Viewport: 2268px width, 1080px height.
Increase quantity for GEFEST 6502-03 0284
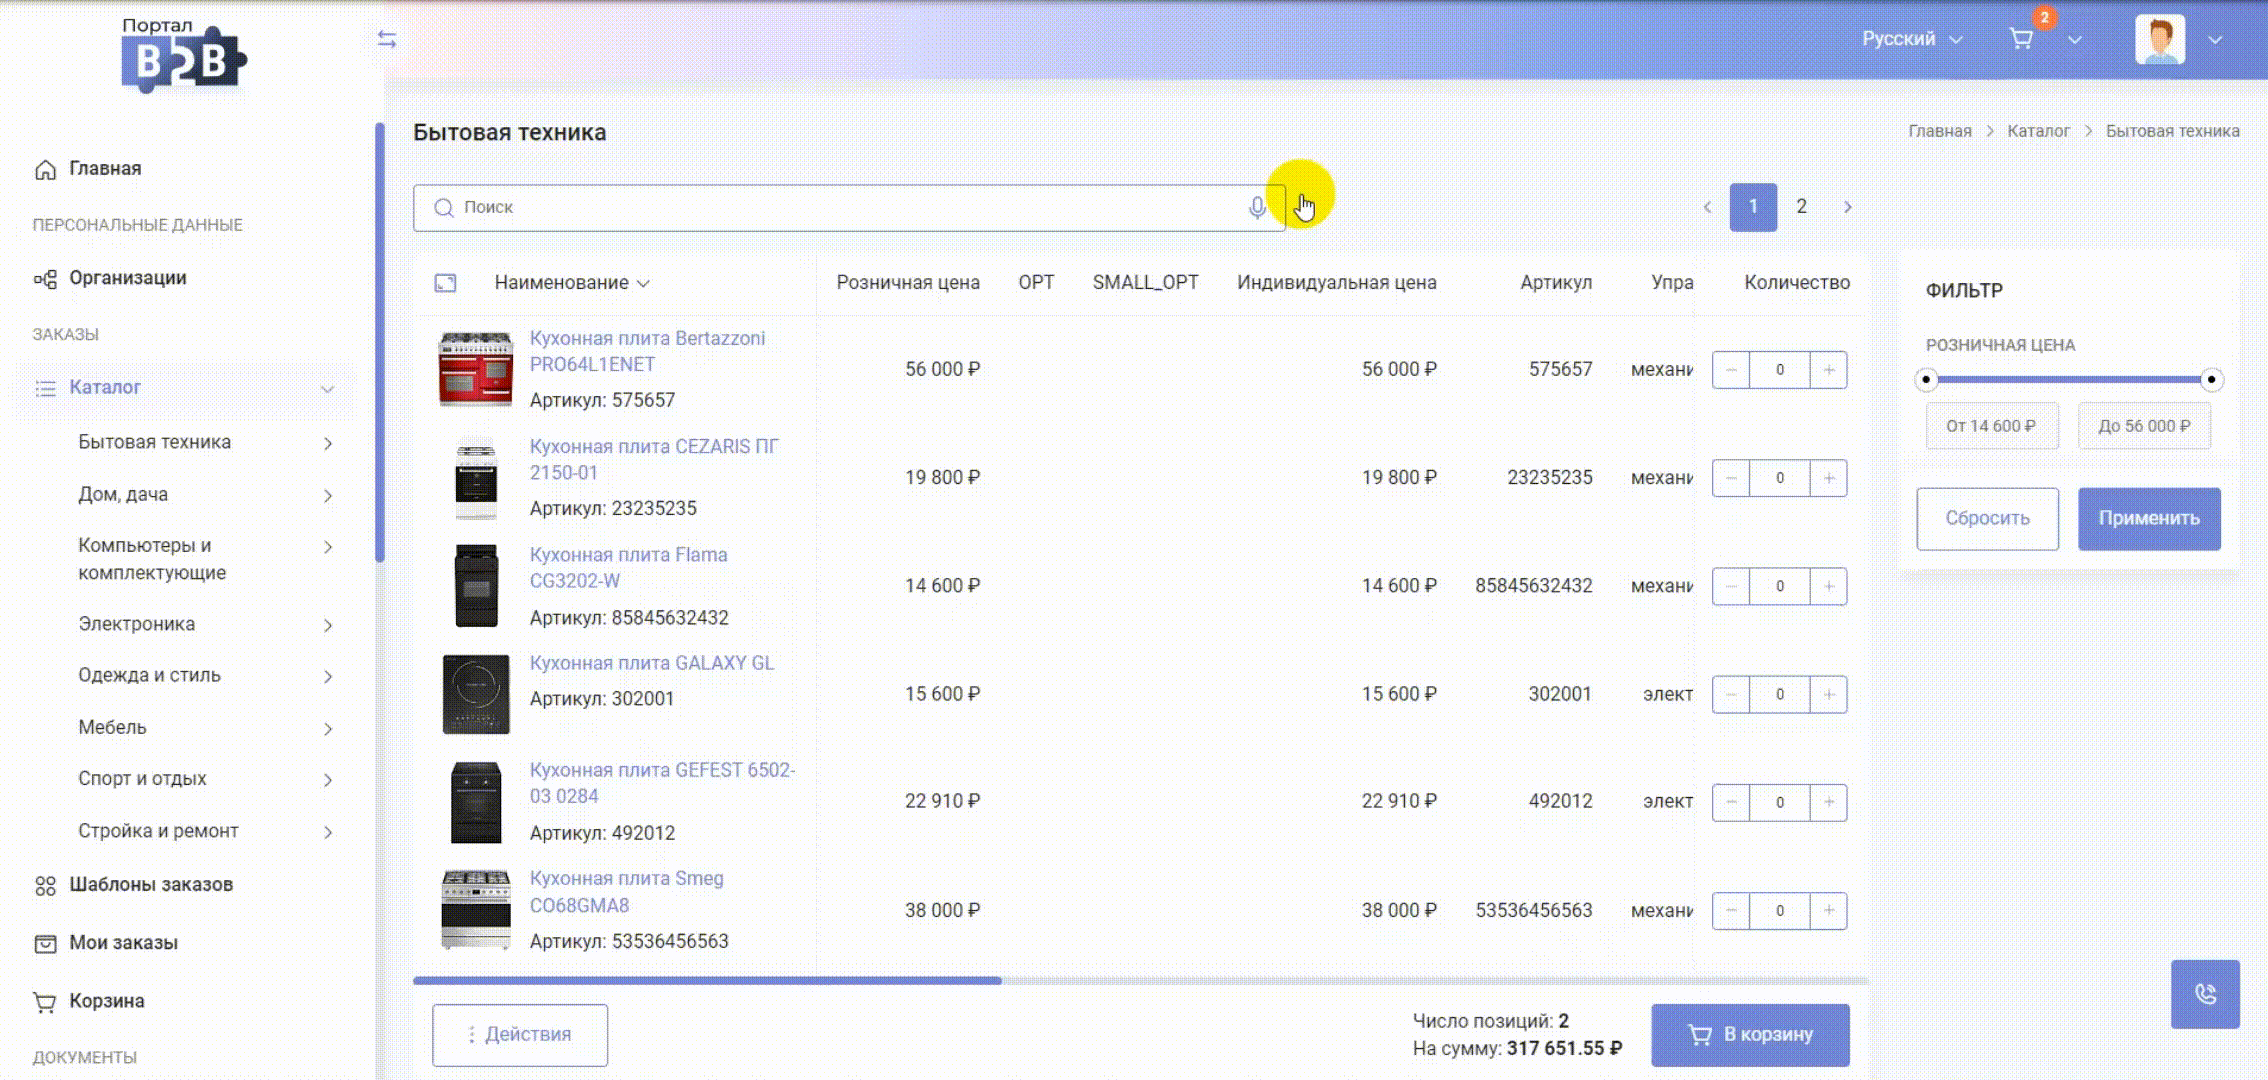click(x=1828, y=802)
